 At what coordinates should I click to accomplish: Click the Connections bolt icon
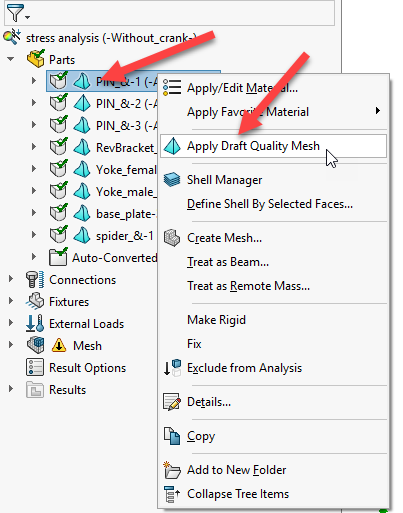click(35, 279)
